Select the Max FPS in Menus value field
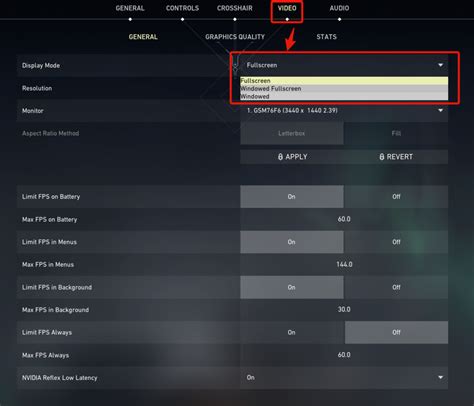 pos(344,264)
